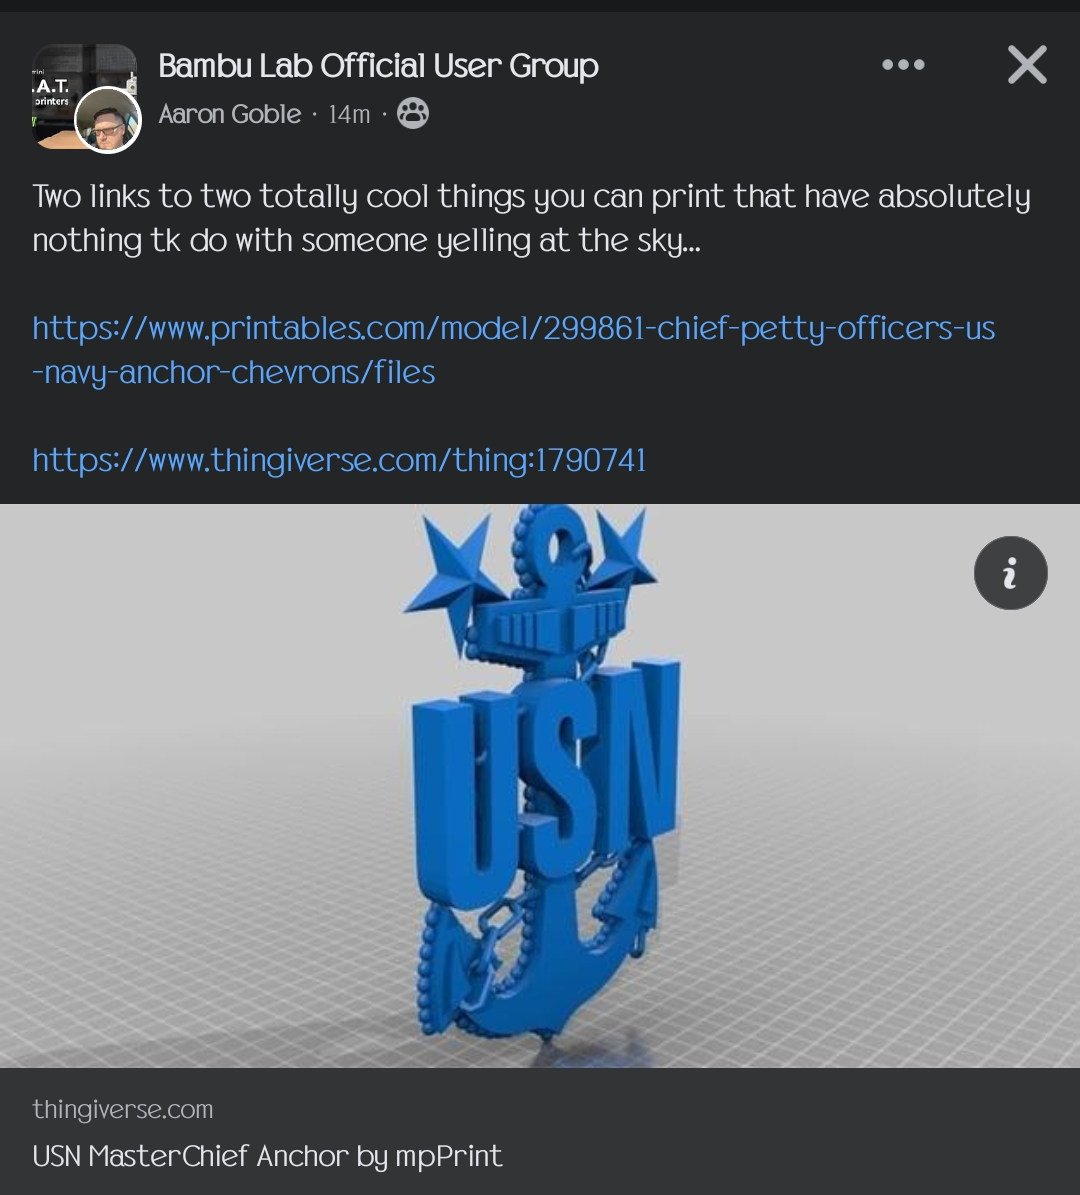Open Bambu Lab Official User Group page
The height and width of the screenshot is (1195, 1080).
coord(379,66)
